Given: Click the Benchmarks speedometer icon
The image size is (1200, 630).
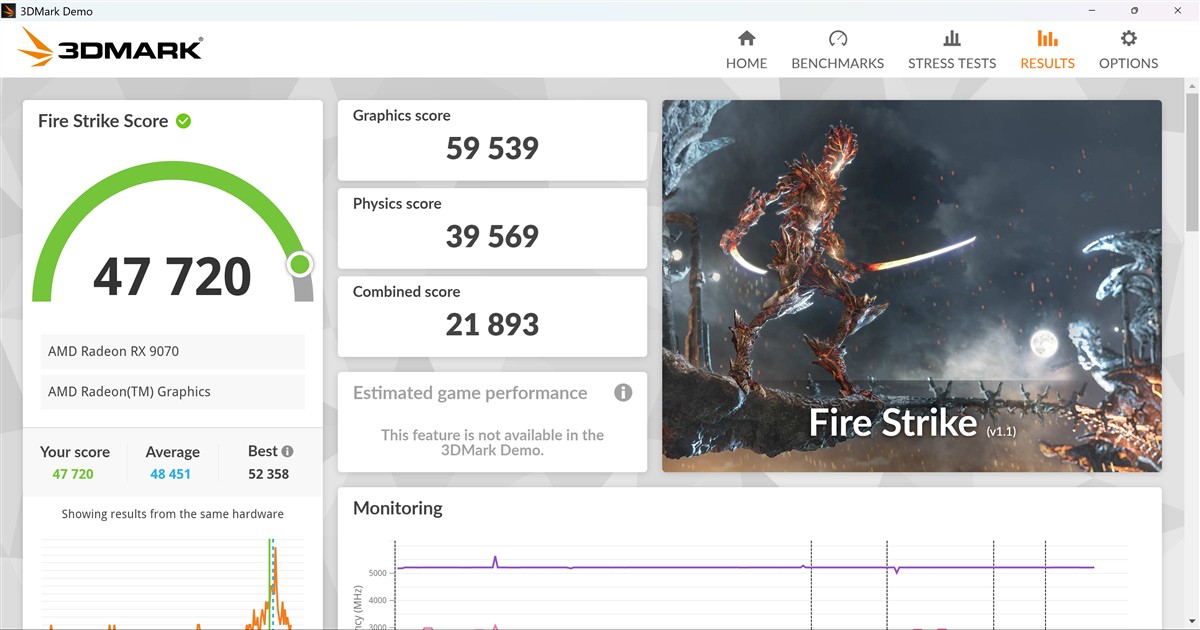Looking at the screenshot, I should (x=837, y=39).
